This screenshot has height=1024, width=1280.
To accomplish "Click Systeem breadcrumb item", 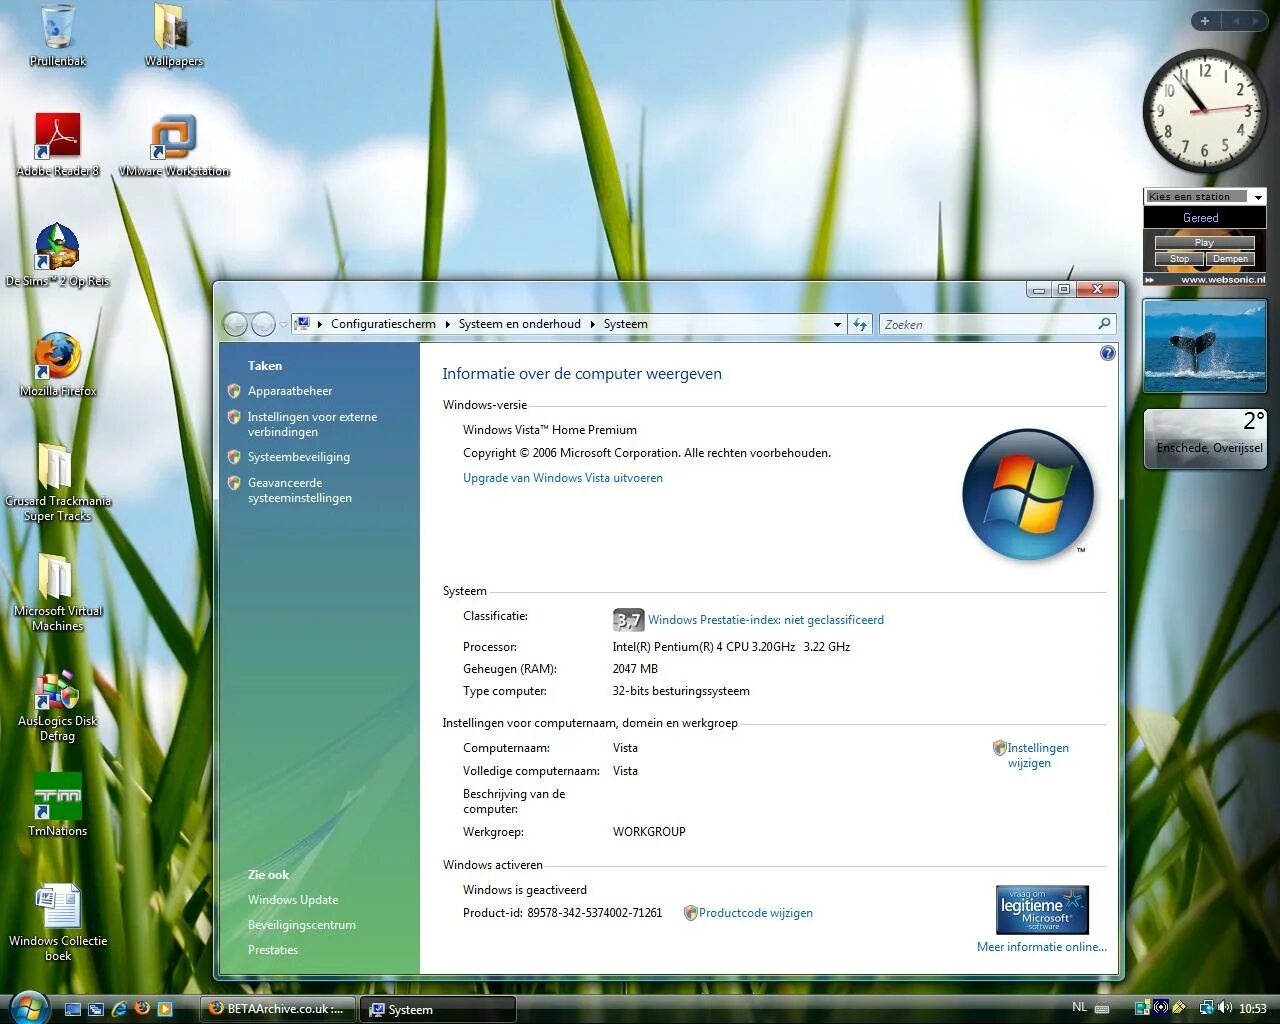I will (x=625, y=324).
